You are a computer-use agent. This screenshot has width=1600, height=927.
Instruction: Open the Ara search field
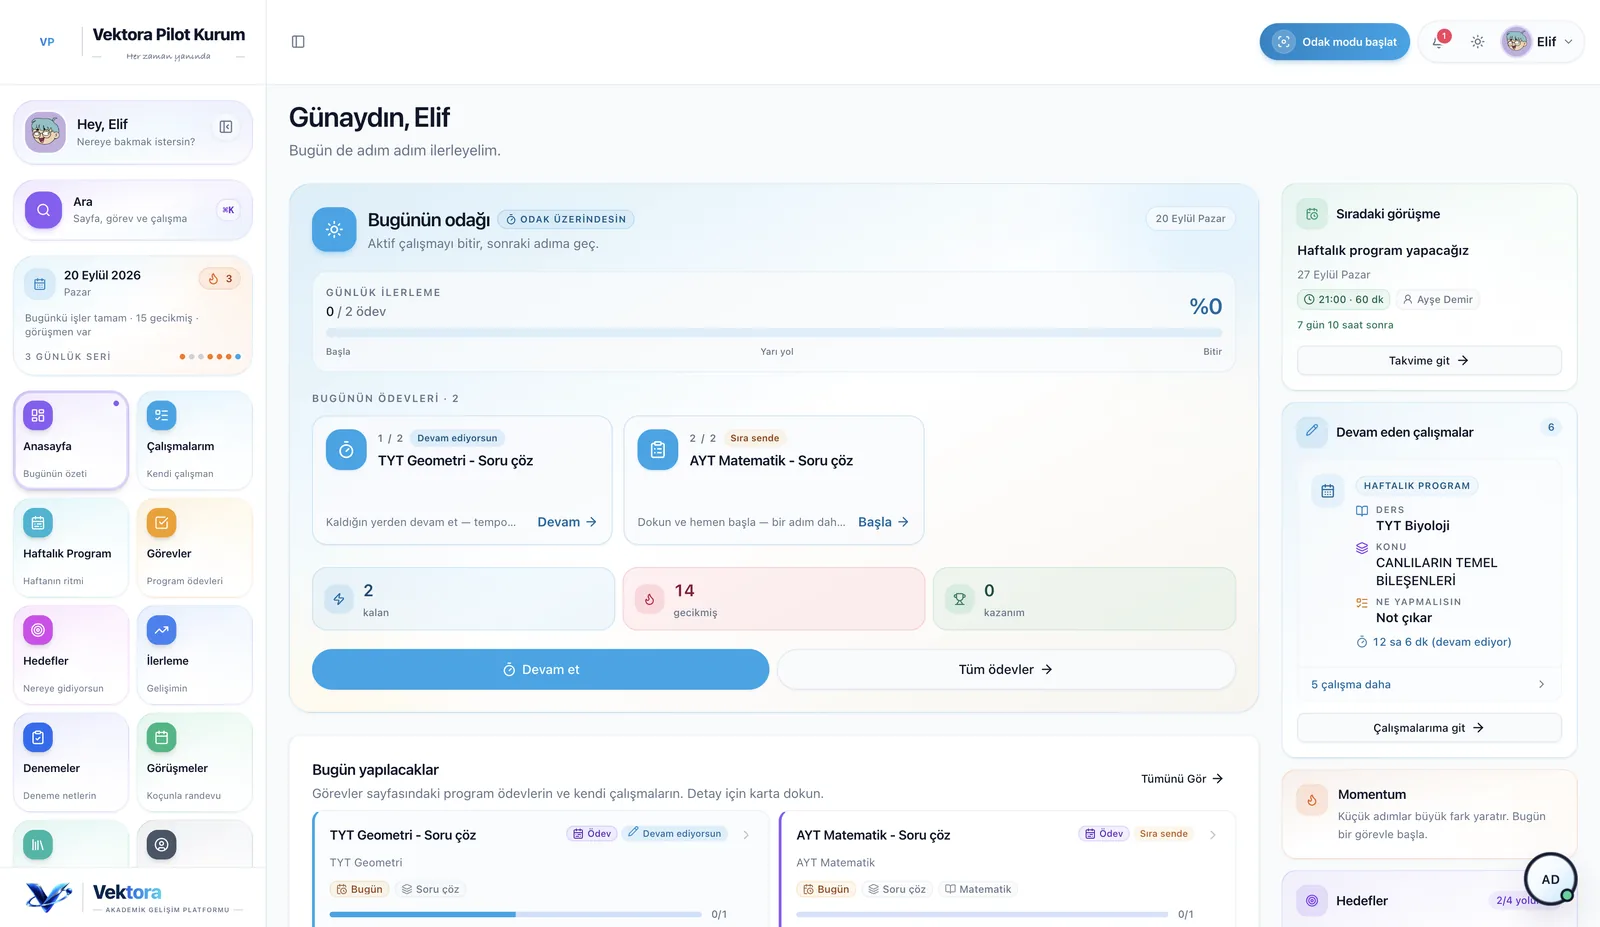pos(133,210)
